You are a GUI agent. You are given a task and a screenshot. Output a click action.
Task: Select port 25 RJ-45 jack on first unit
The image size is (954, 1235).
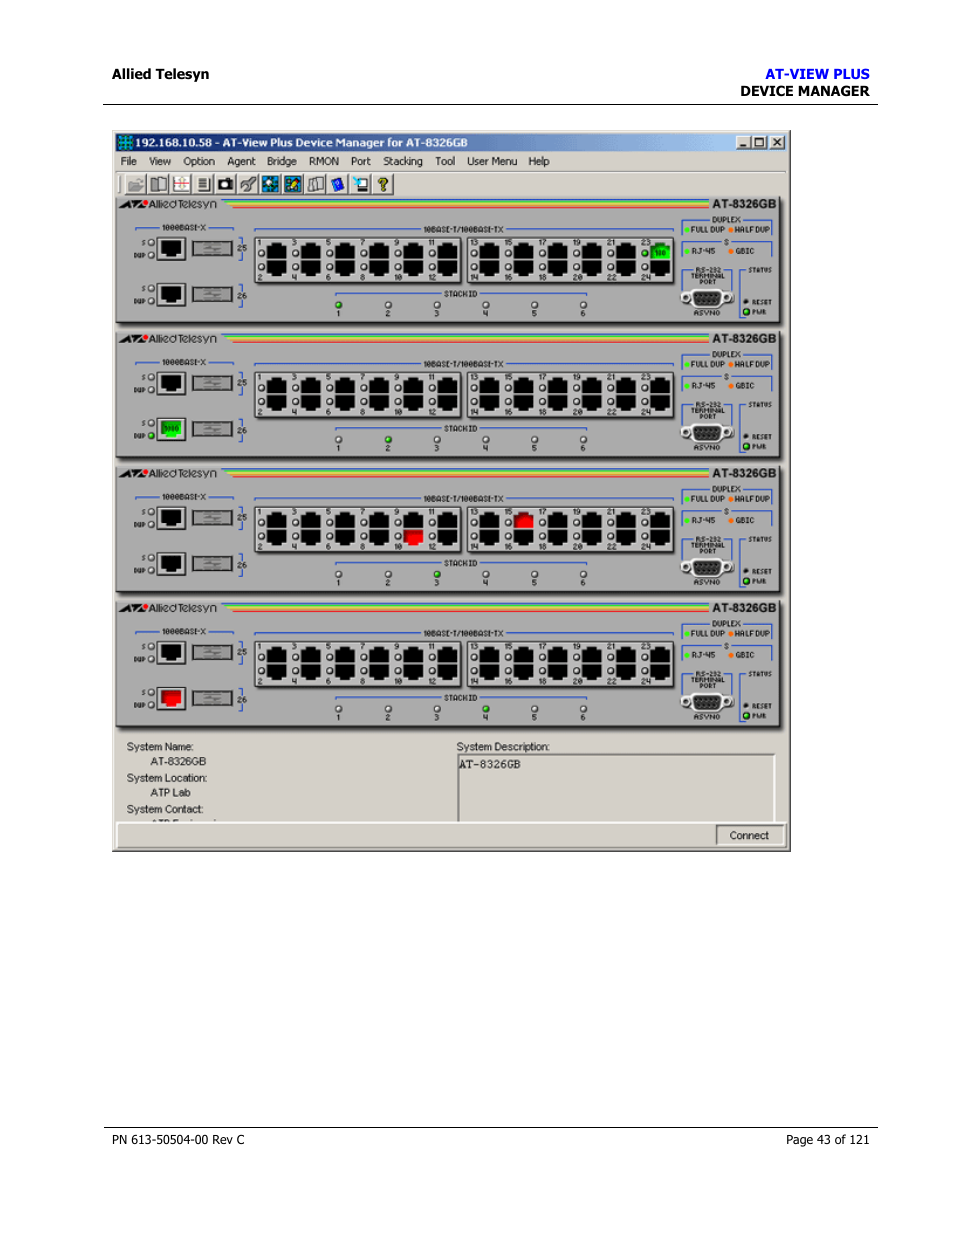pyautogui.click(x=171, y=248)
